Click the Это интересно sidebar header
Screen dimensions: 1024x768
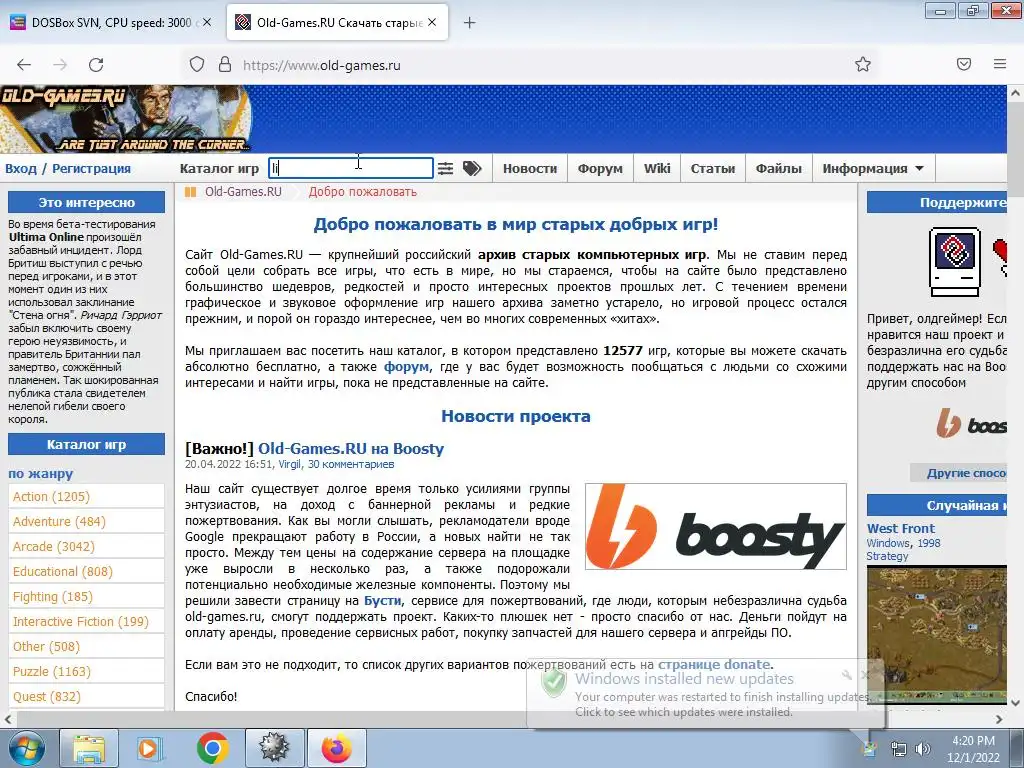pyautogui.click(x=86, y=202)
